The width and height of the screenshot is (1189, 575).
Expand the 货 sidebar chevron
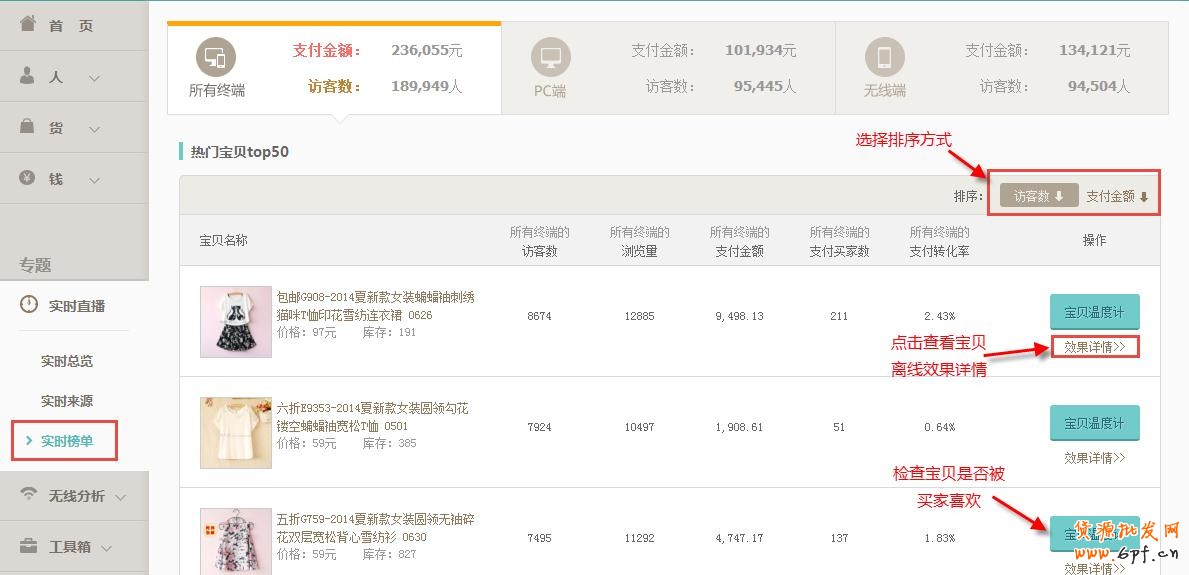click(x=94, y=130)
